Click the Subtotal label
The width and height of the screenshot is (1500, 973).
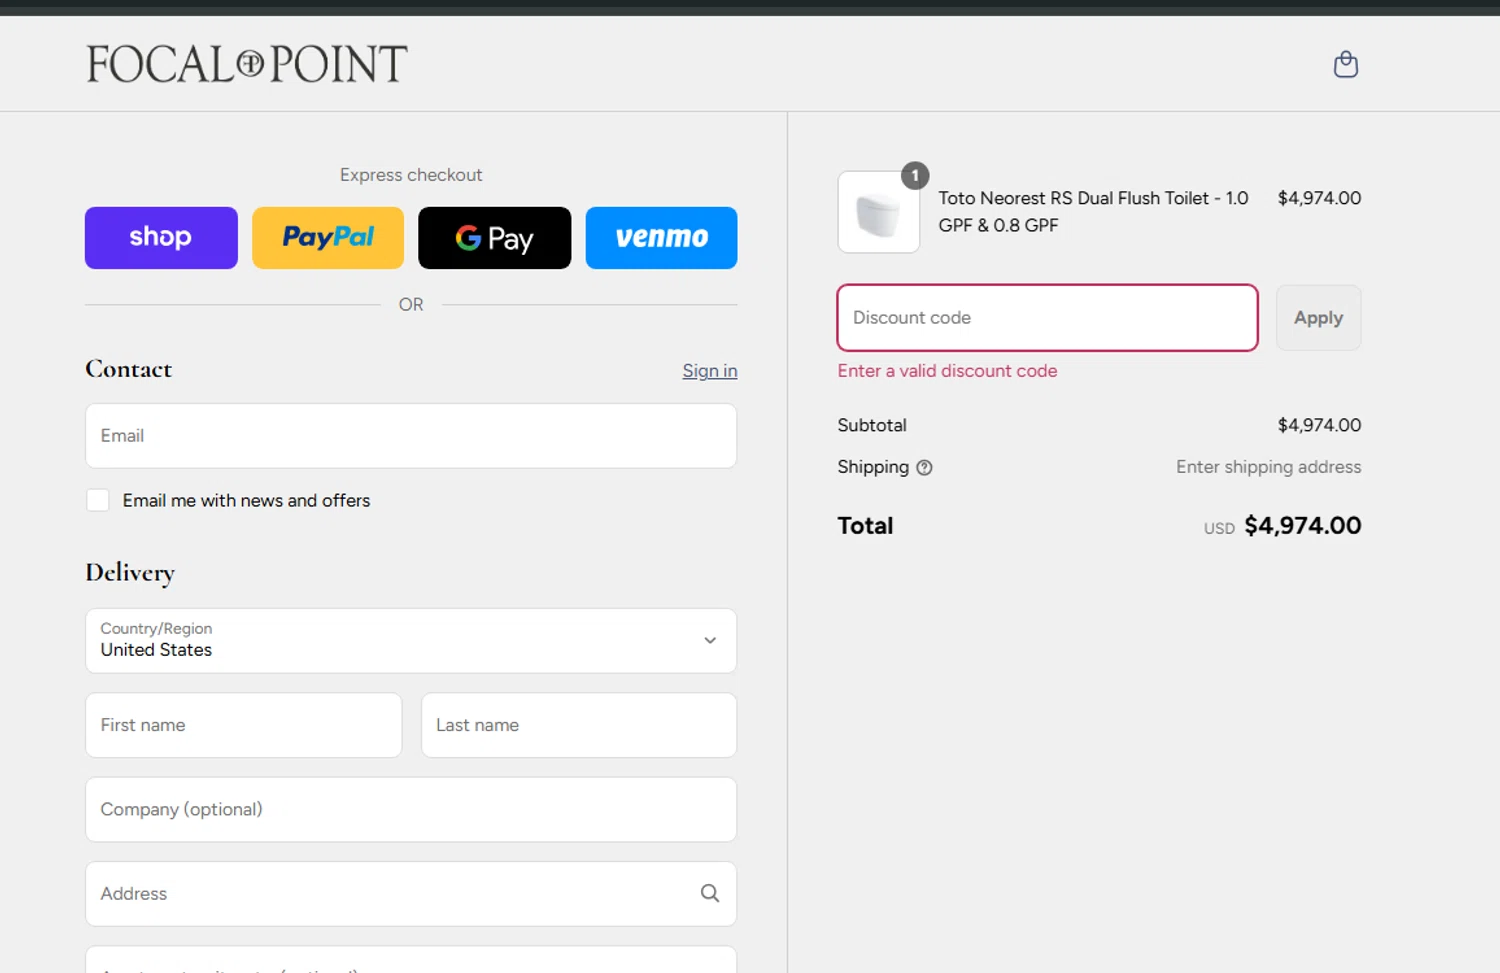872,425
